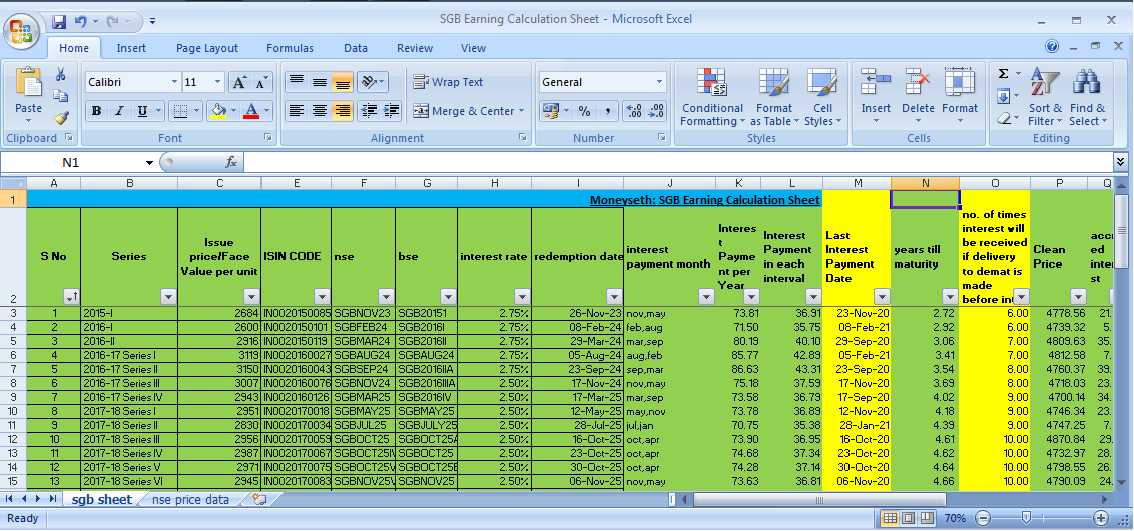Switch to Page Layout view in status bar
1134x531 pixels.
pos(908,518)
